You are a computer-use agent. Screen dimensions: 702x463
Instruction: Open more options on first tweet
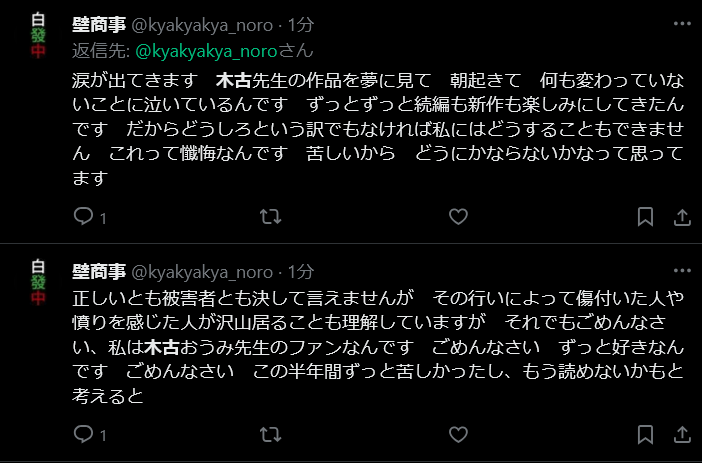682,22
